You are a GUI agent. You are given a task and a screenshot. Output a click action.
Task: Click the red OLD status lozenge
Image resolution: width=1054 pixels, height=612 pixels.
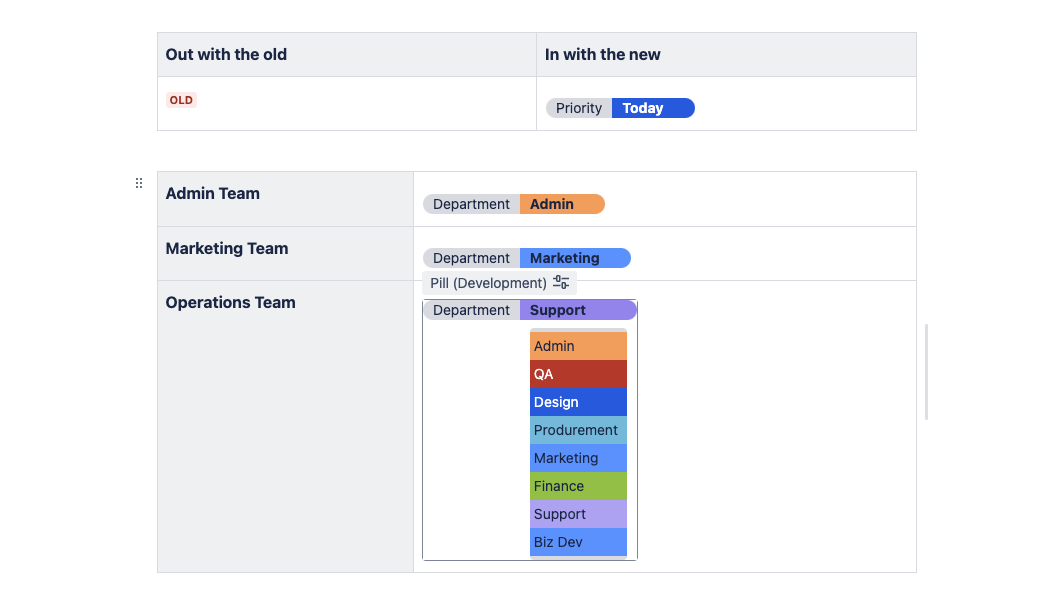pos(181,100)
